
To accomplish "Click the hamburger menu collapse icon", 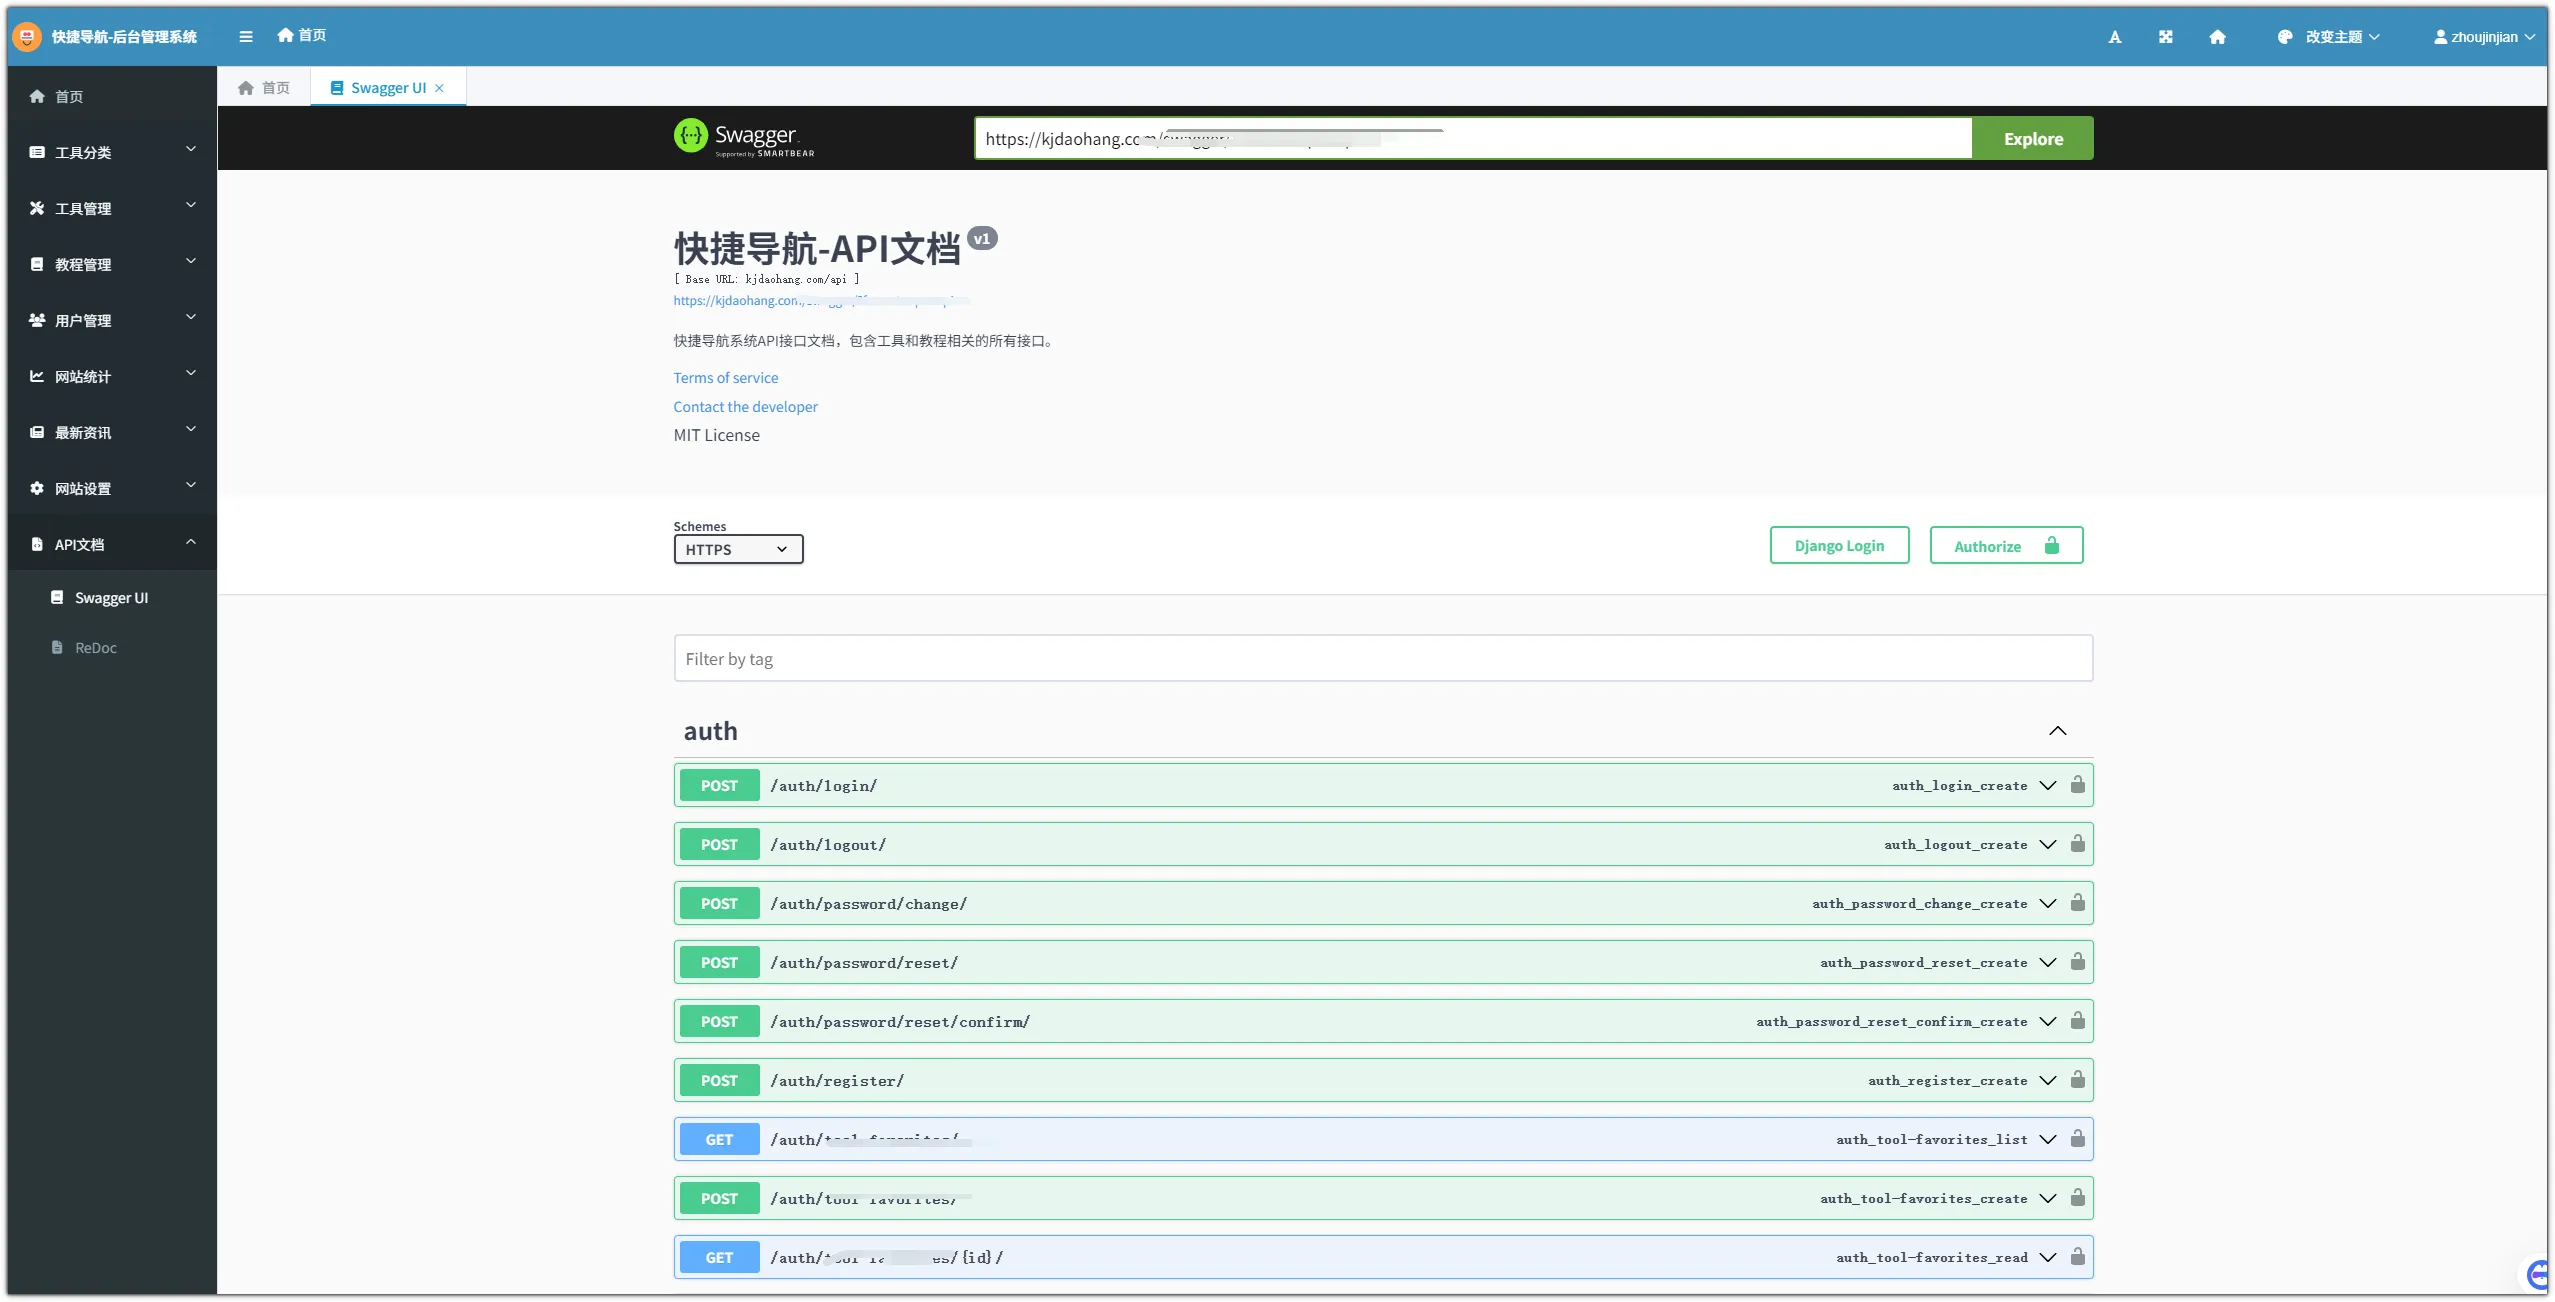I will coord(246,37).
